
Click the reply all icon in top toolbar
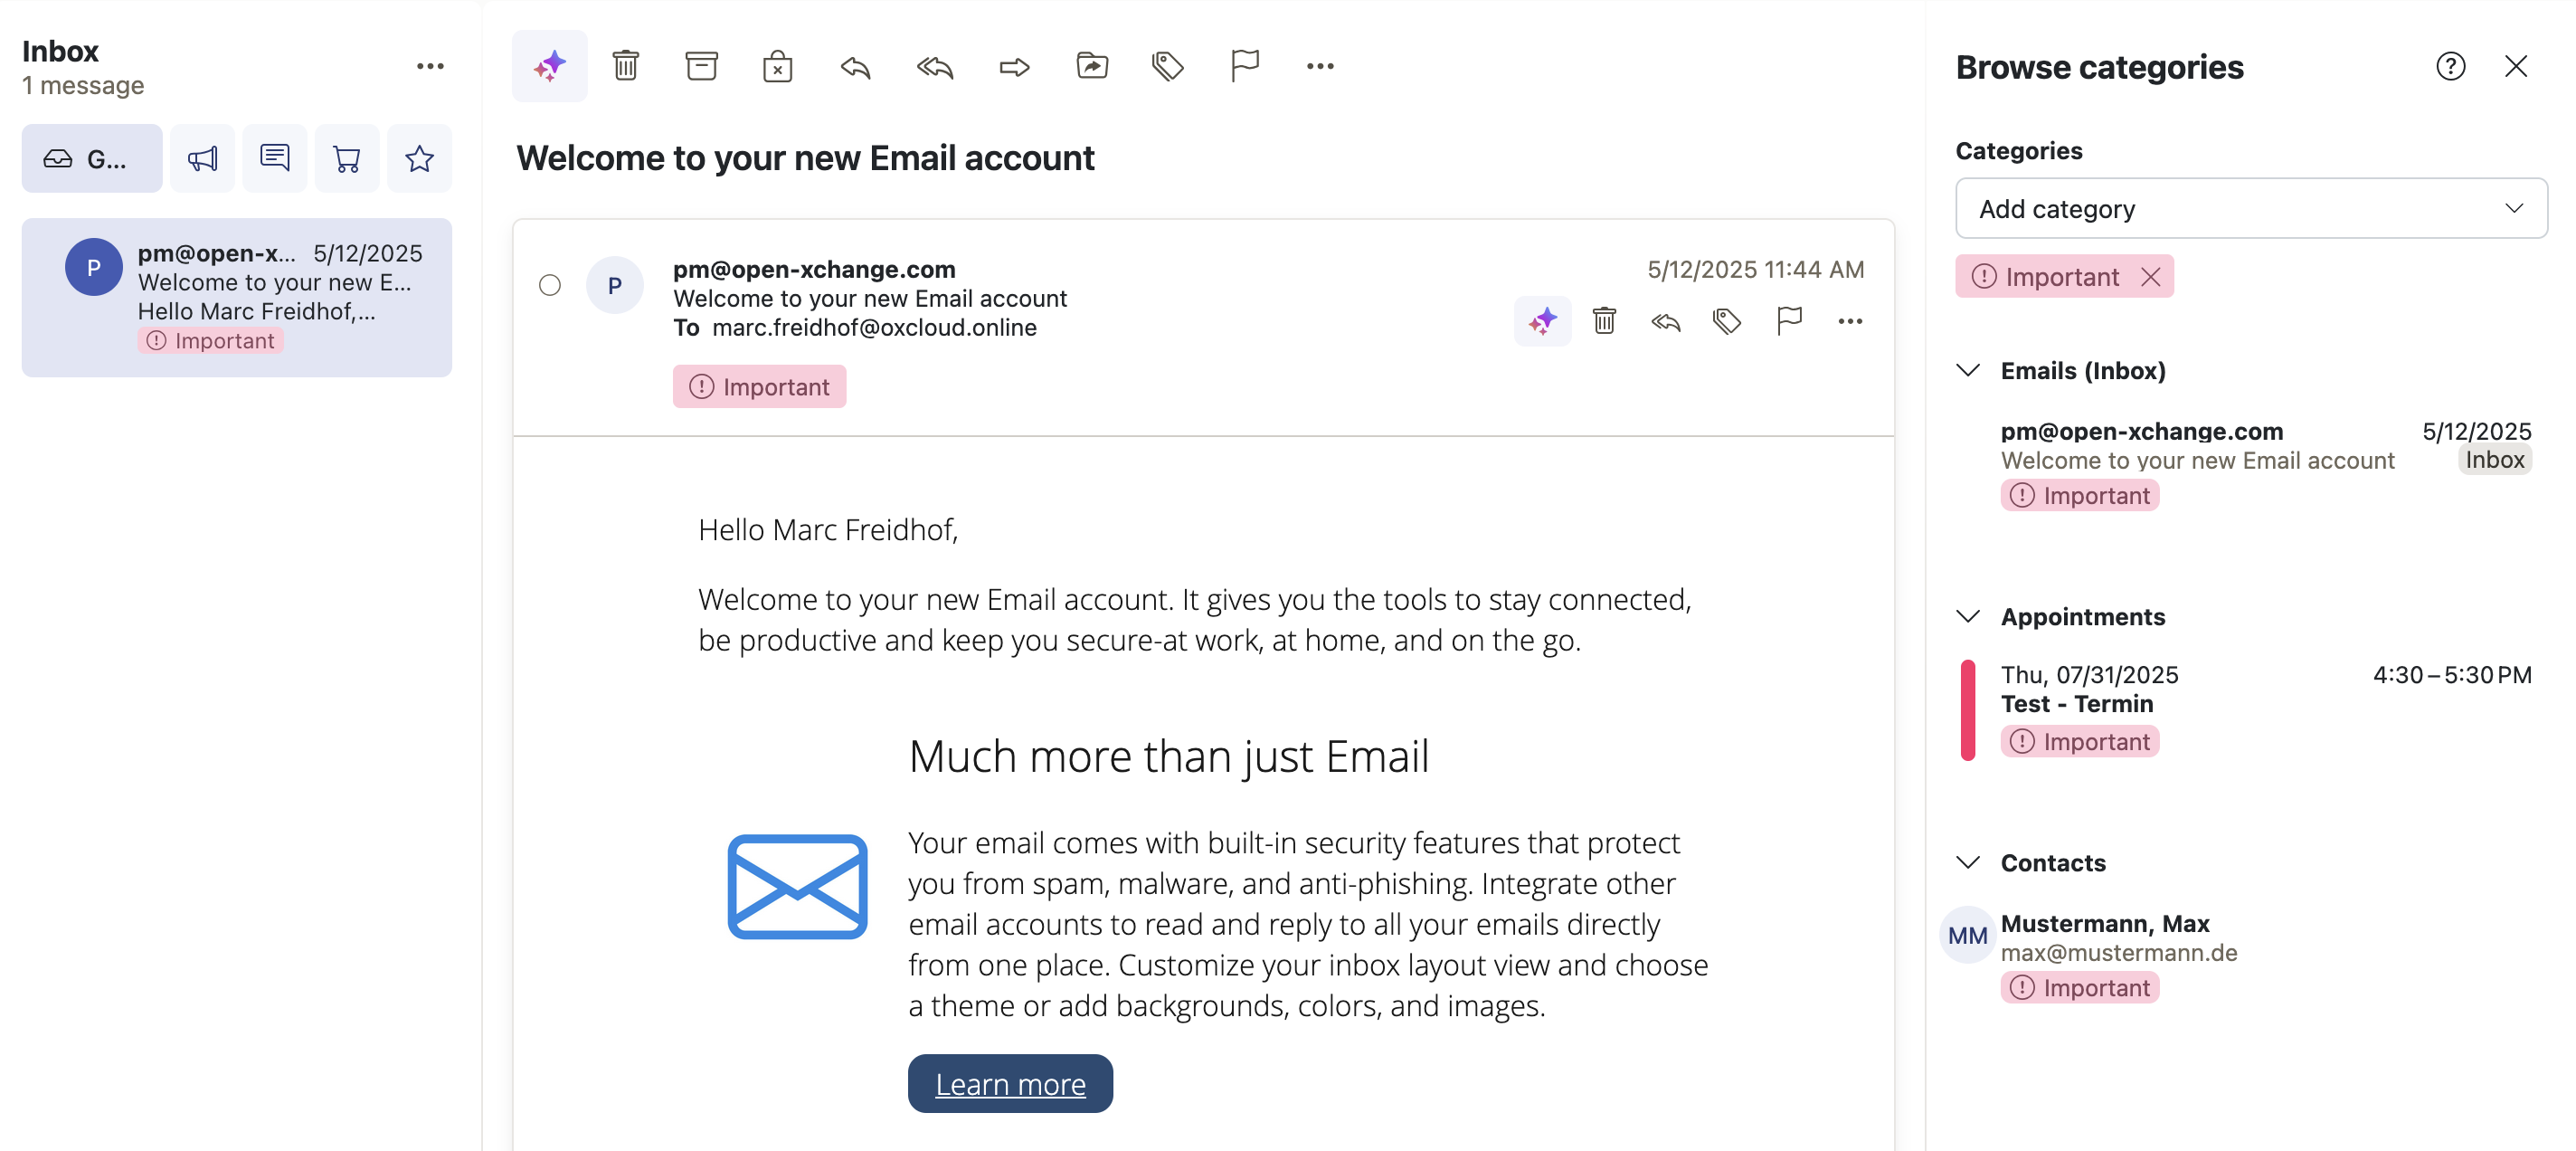point(934,67)
